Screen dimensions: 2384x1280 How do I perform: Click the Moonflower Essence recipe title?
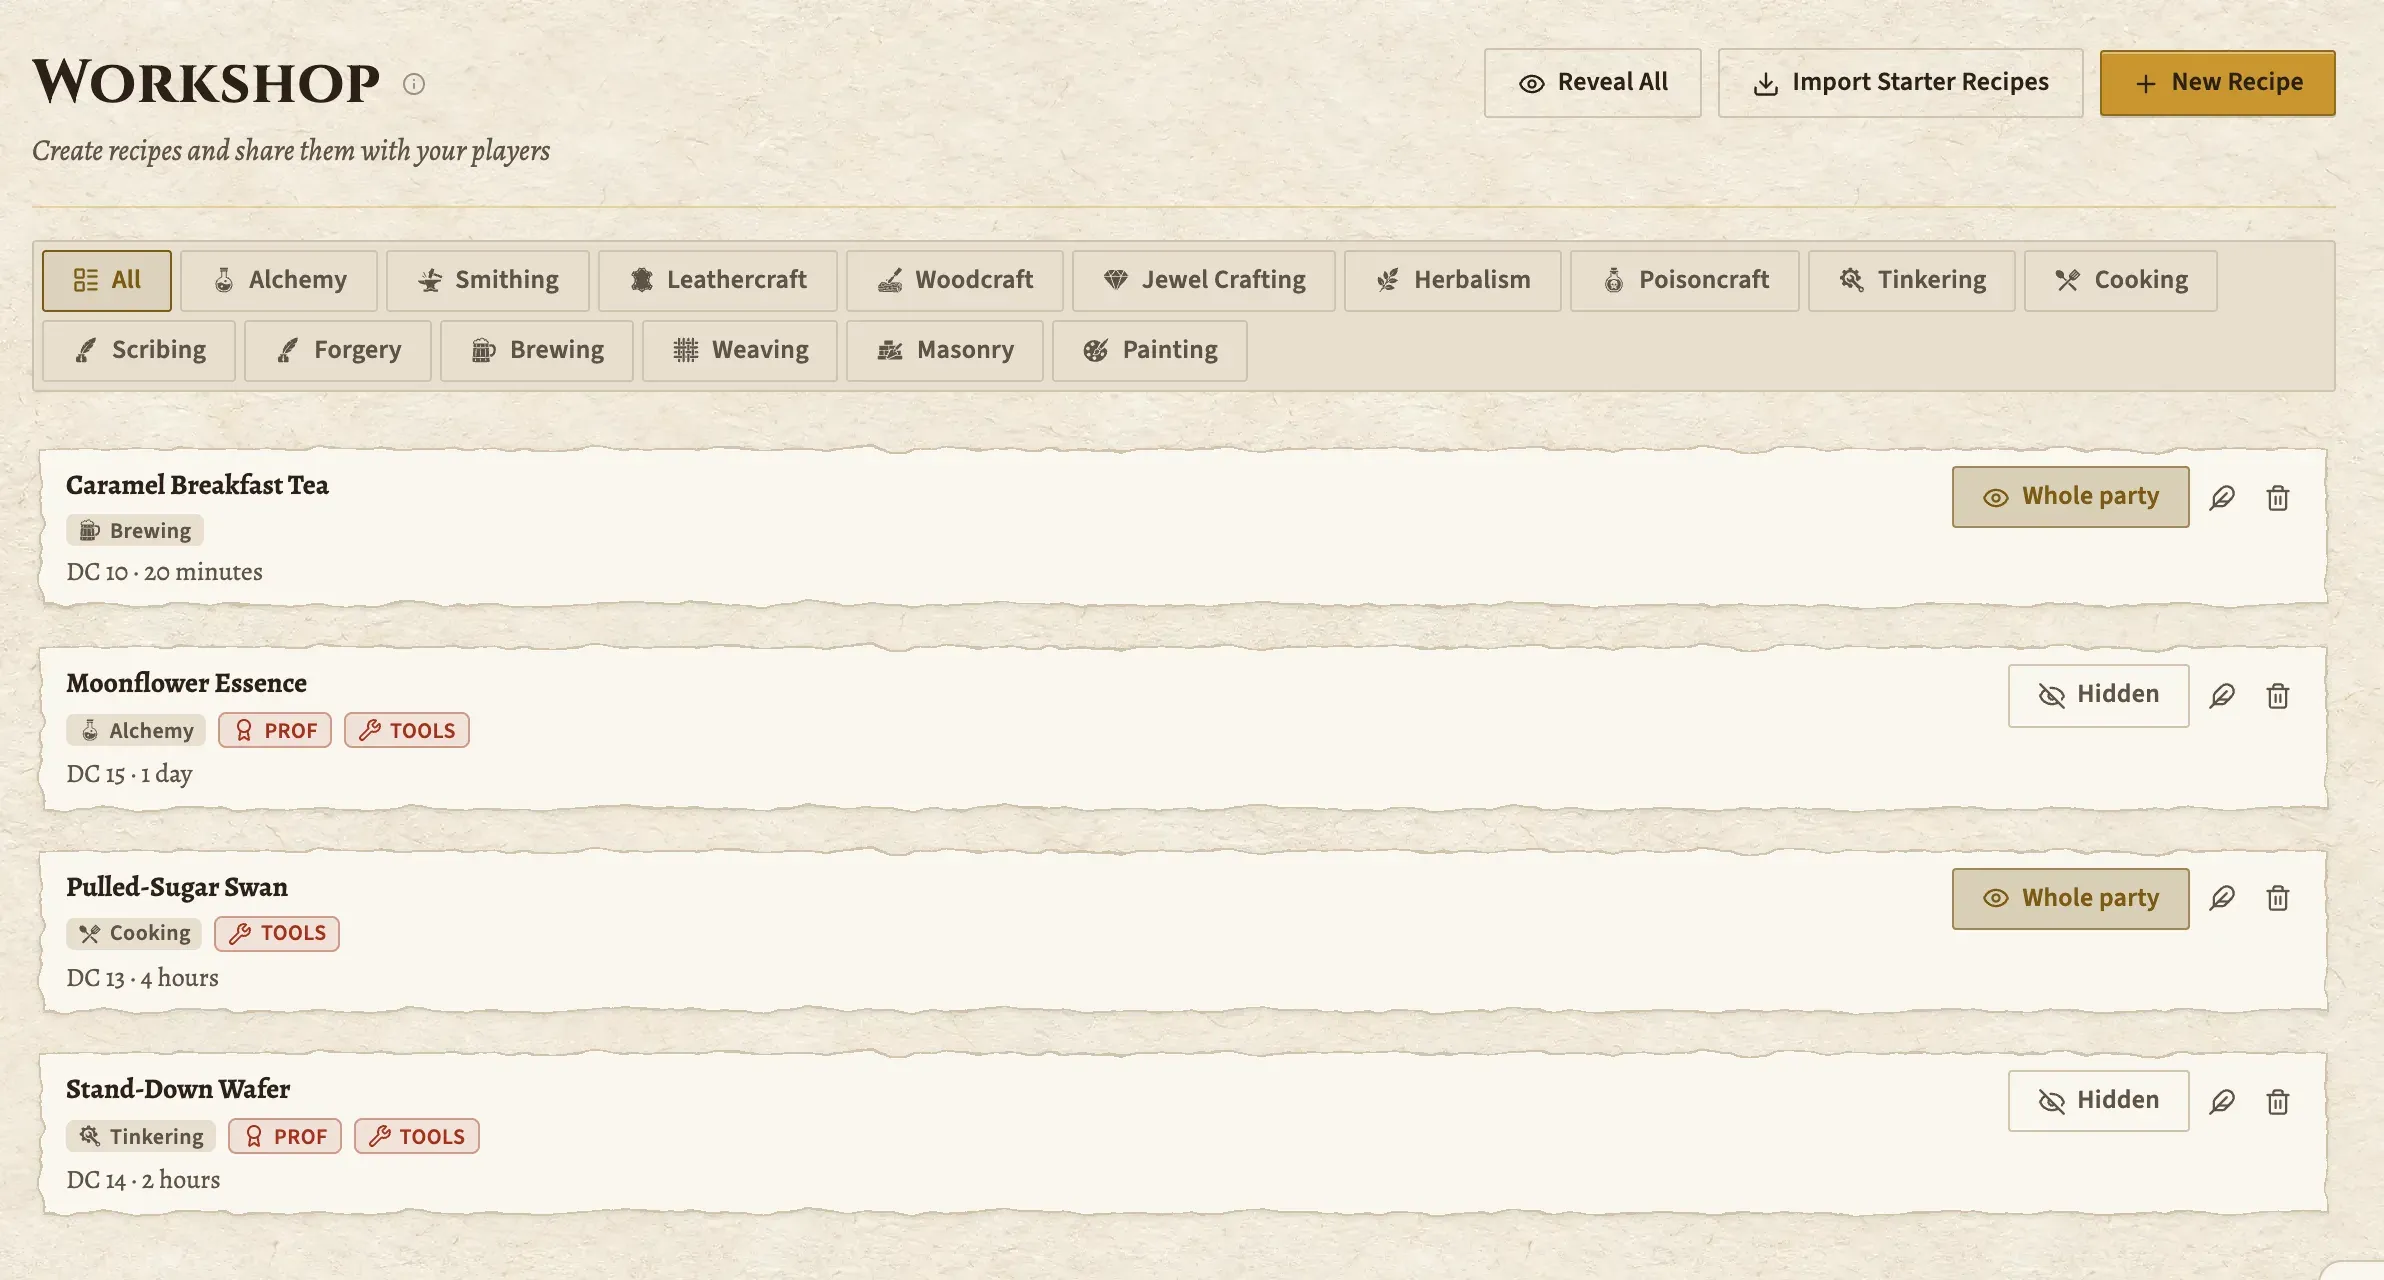pos(186,683)
